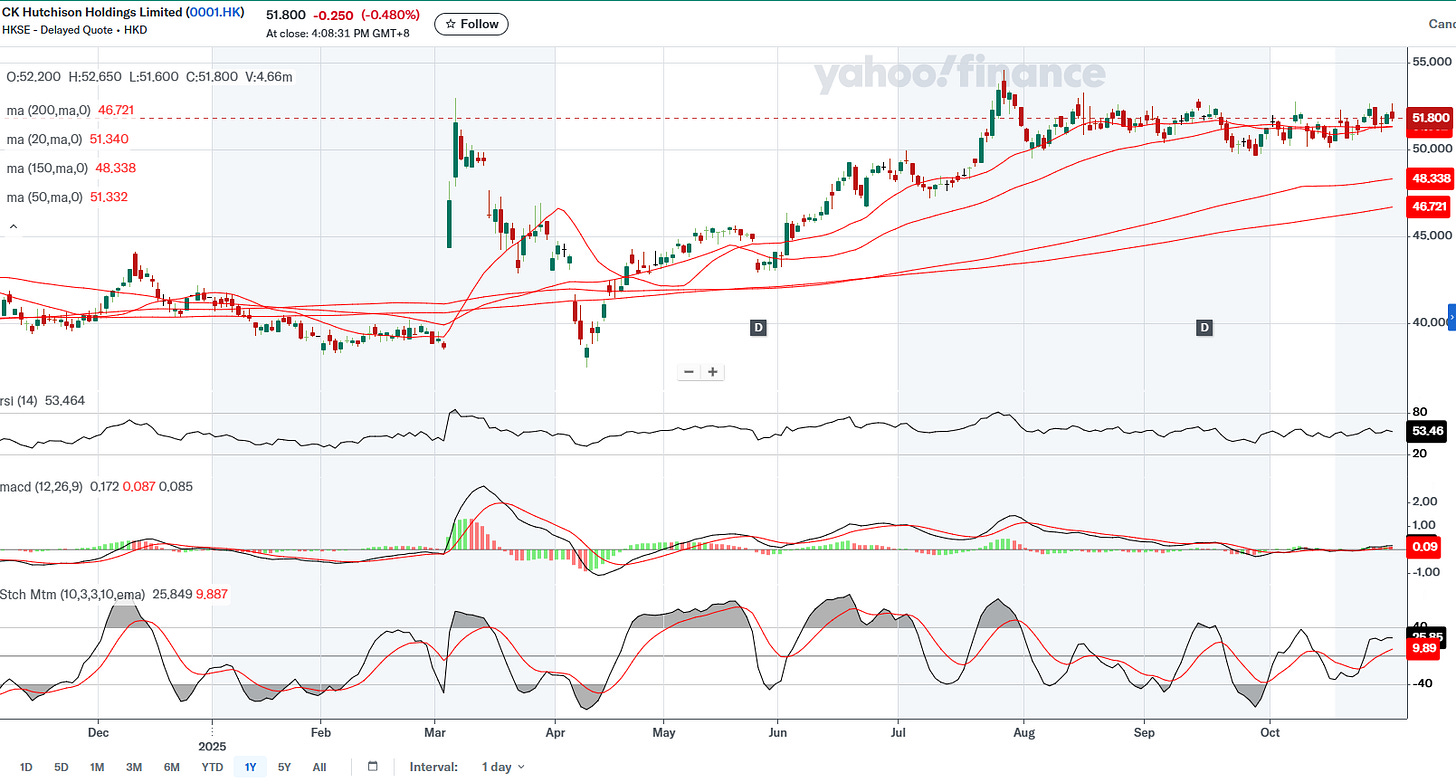The image size is (1456, 784).
Task: Switch to the YTD range
Action: pyautogui.click(x=212, y=767)
